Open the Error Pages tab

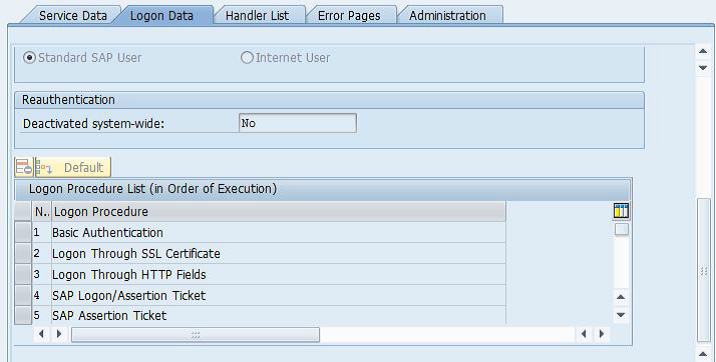tap(349, 16)
